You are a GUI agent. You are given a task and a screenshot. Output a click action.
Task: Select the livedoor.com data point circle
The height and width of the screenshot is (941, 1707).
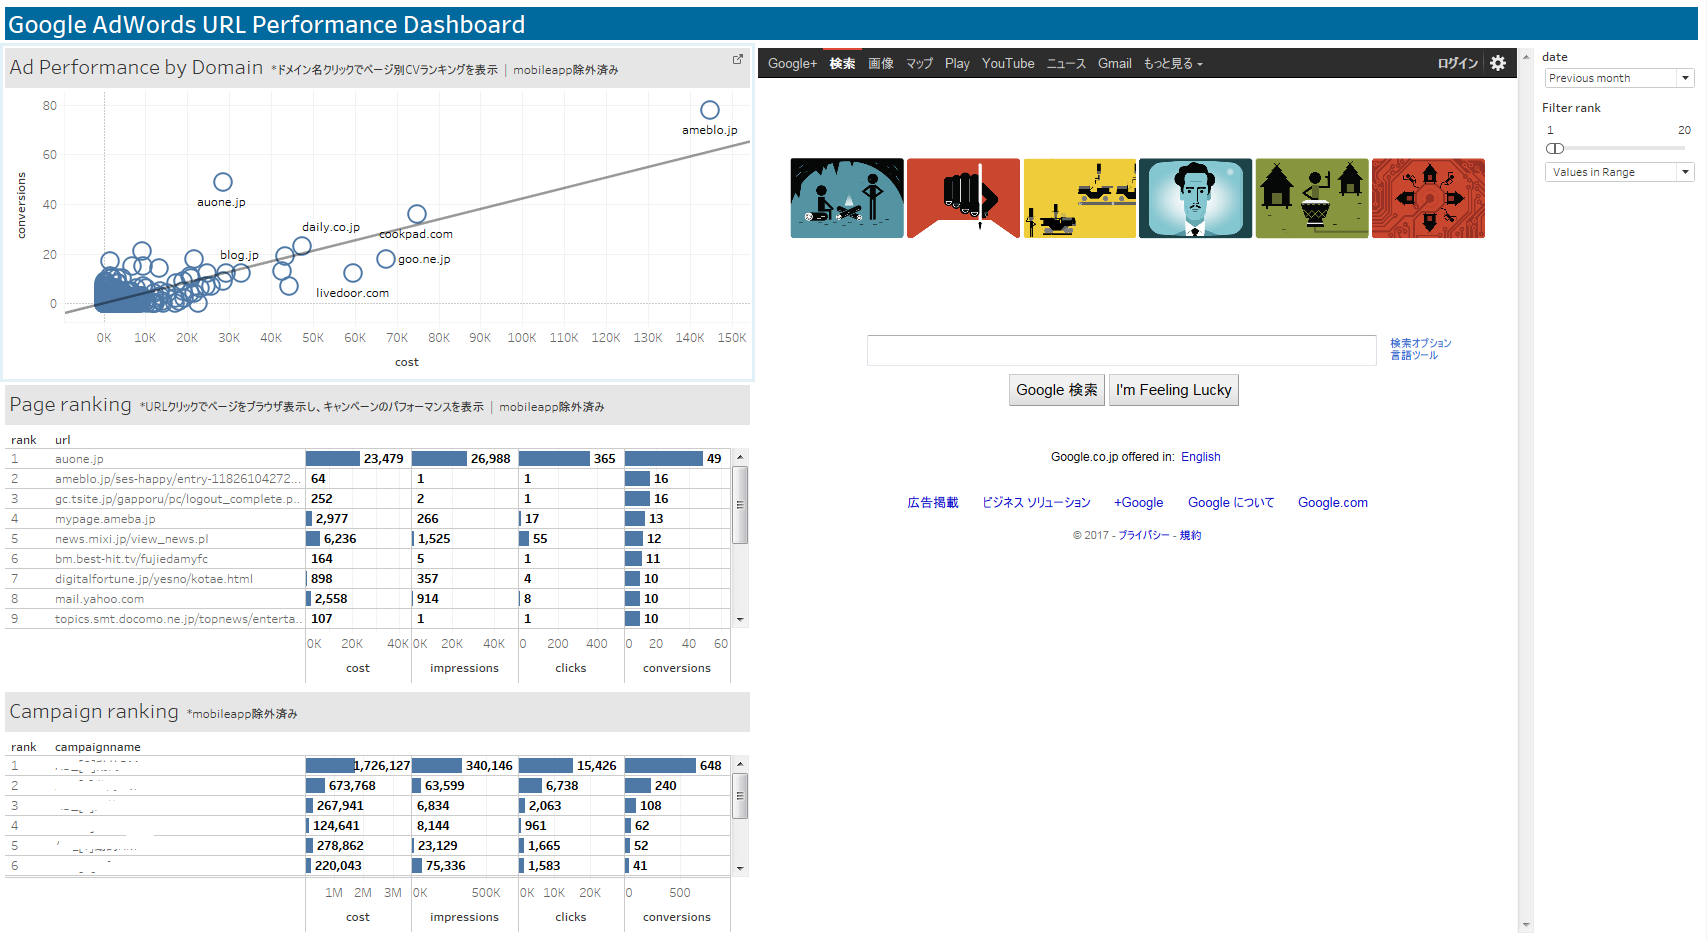coord(353,273)
